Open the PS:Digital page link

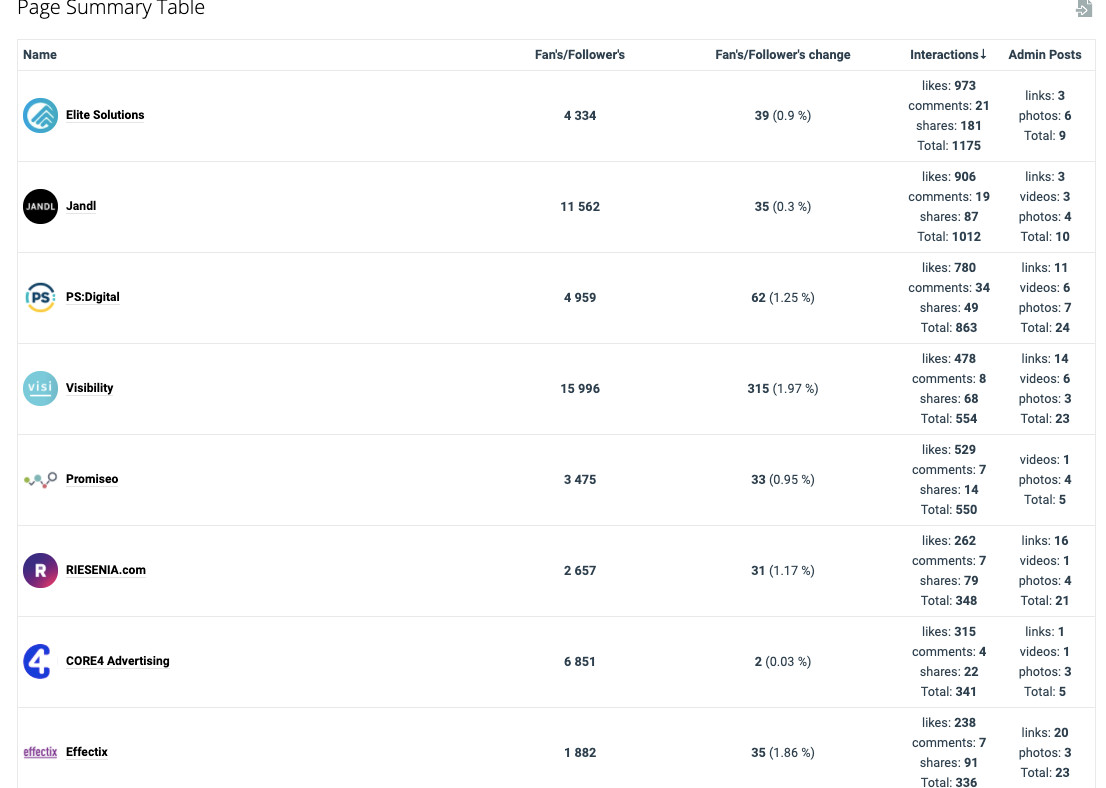93,297
